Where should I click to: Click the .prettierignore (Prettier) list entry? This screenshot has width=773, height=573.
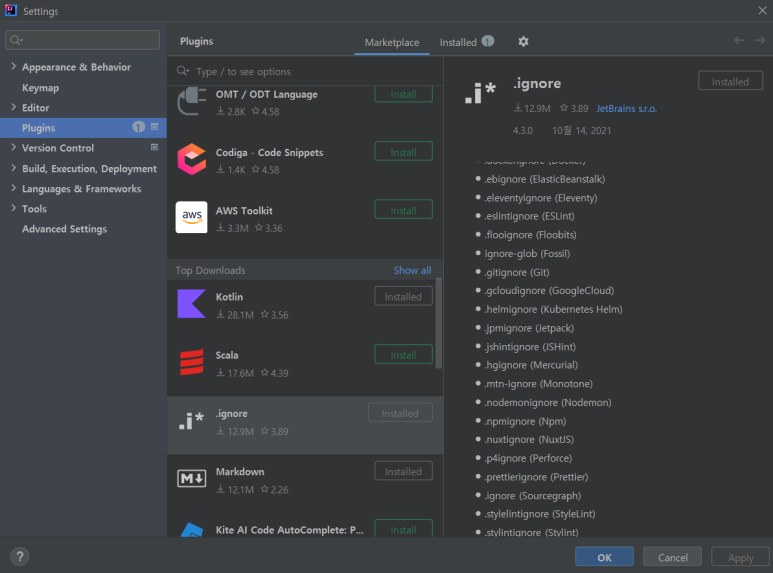(x=536, y=477)
